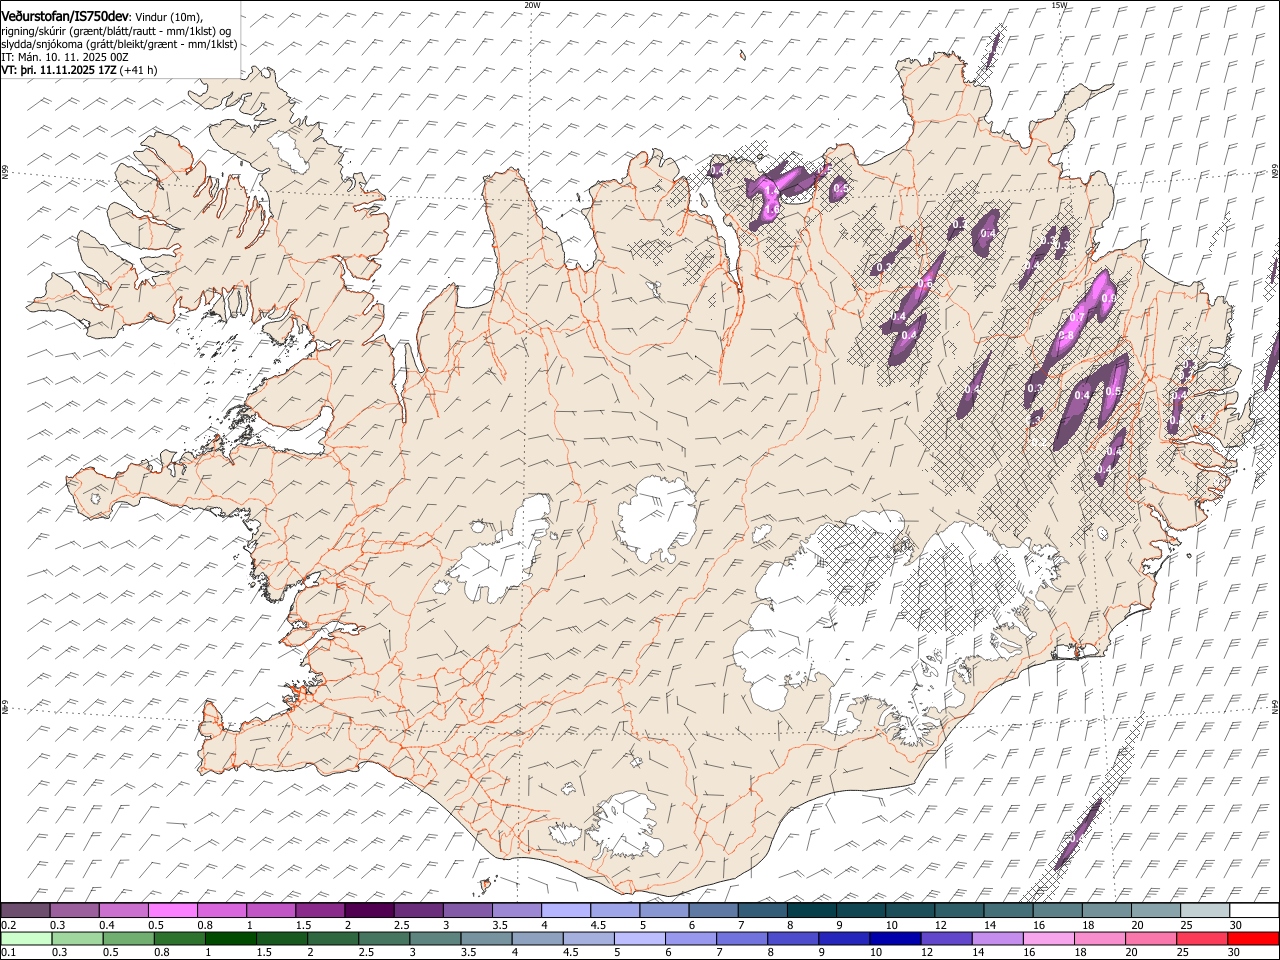Viewport: 1280px width, 960px height.
Task: Pick lower legend blue swatch starting at 8
Action: [x=793, y=938]
